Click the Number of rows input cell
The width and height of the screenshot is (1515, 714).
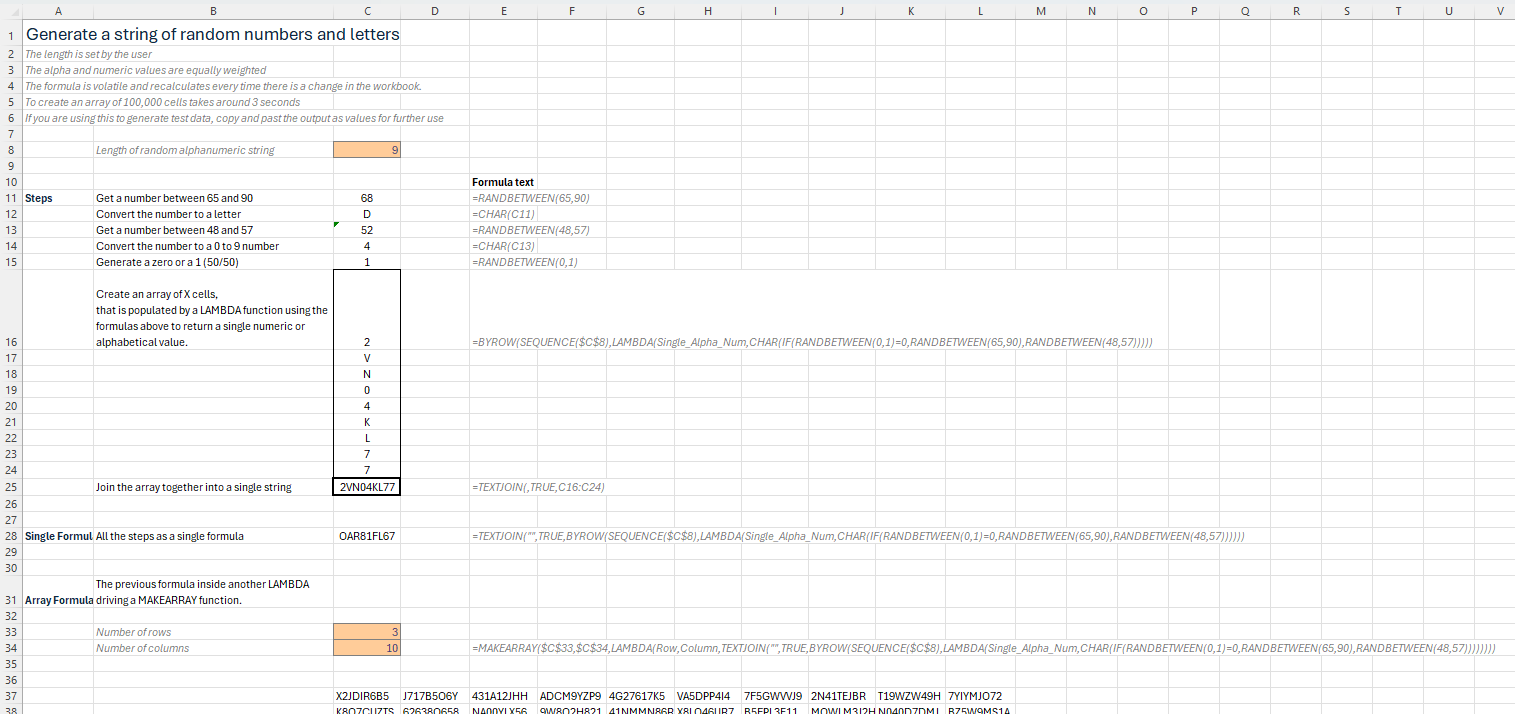(x=367, y=632)
